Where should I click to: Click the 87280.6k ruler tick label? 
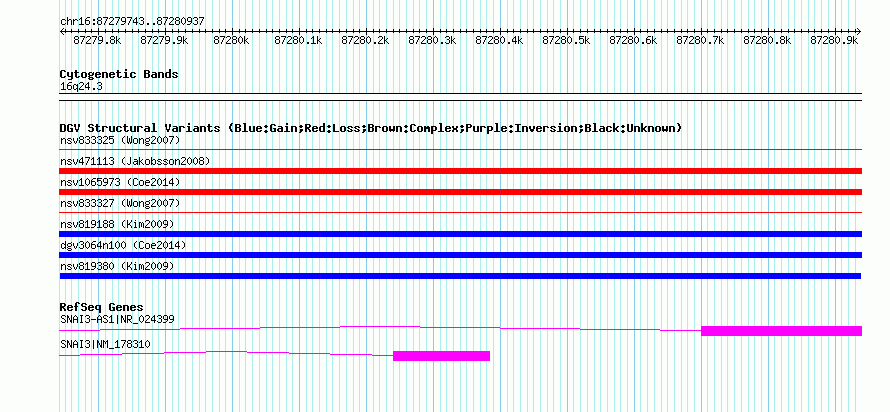click(x=633, y=40)
